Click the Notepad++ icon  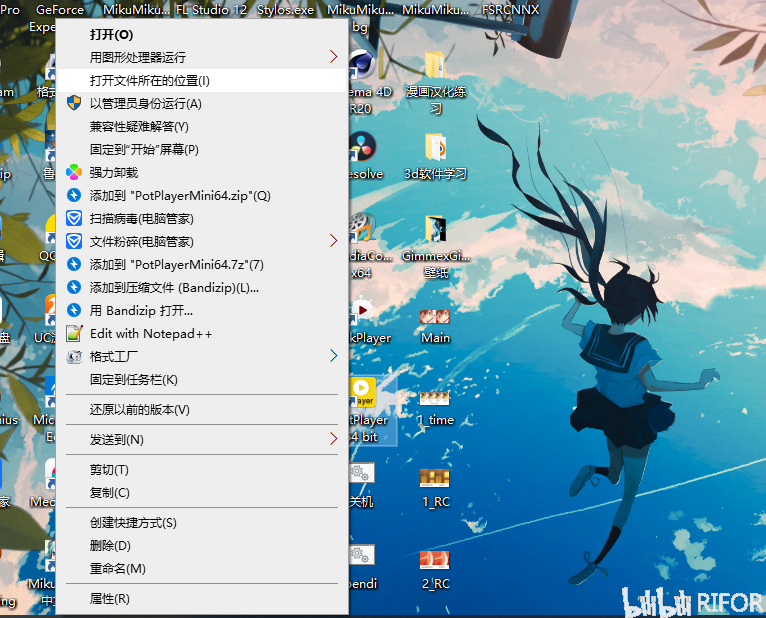click(x=74, y=333)
